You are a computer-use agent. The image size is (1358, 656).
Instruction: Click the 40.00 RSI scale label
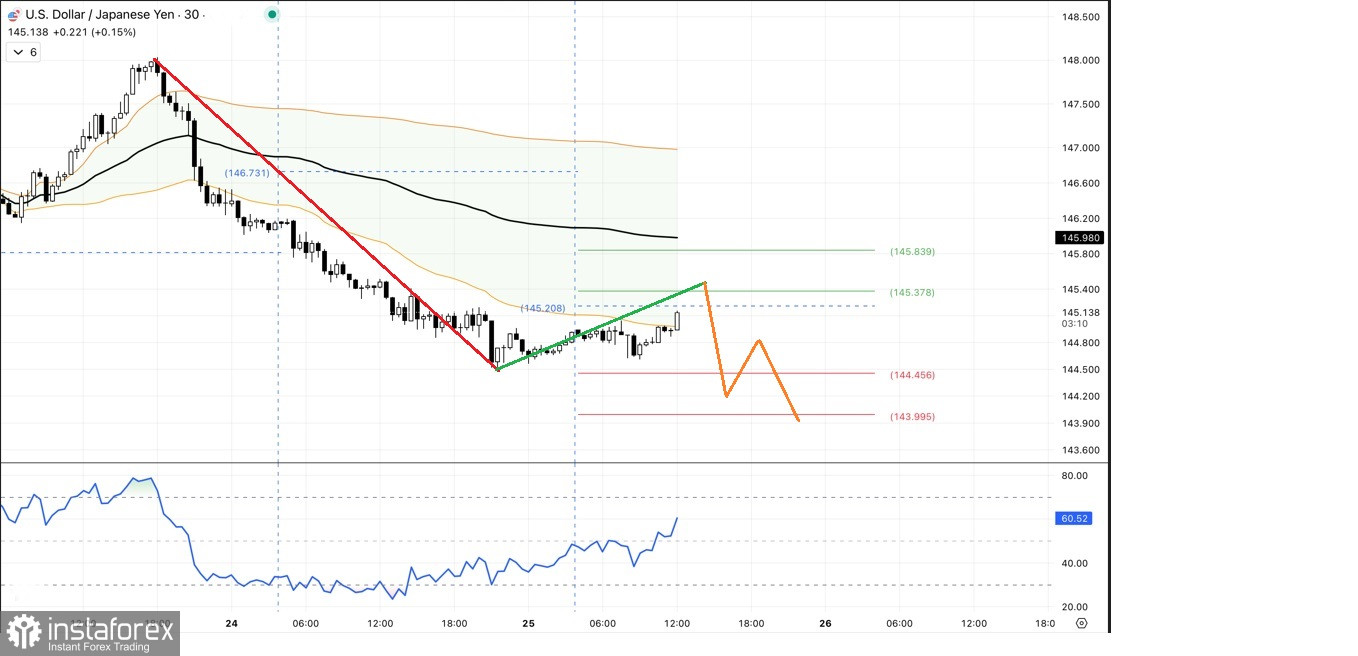(1074, 563)
